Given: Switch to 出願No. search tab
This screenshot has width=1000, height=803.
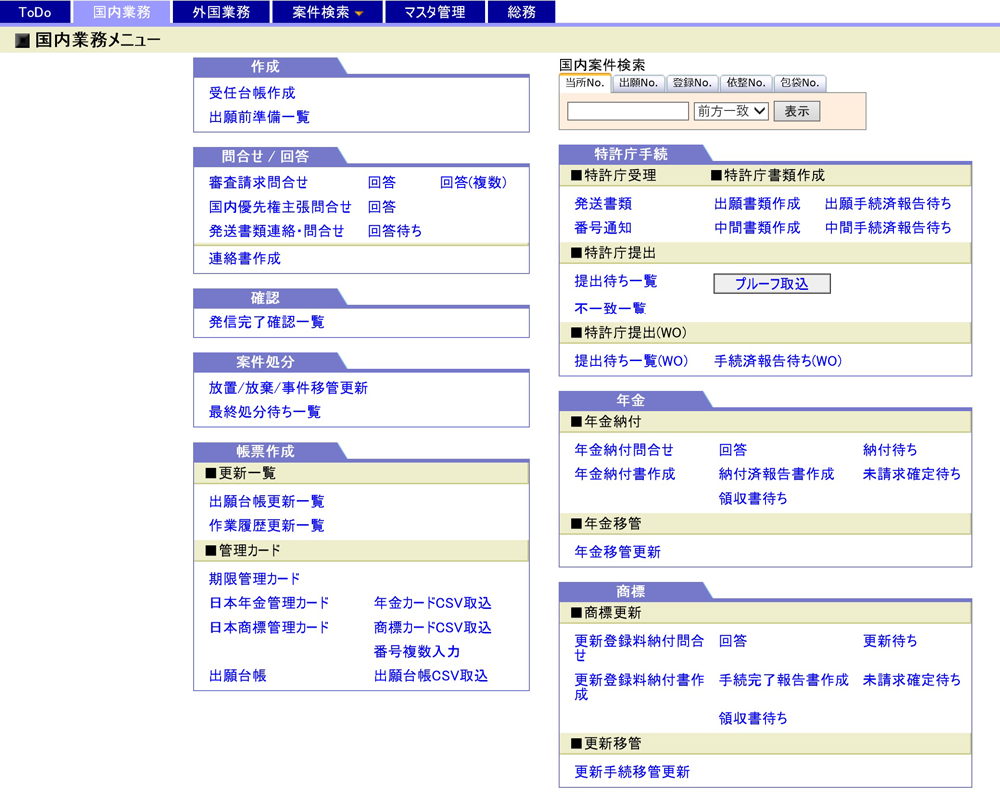Looking at the screenshot, I should (638, 83).
